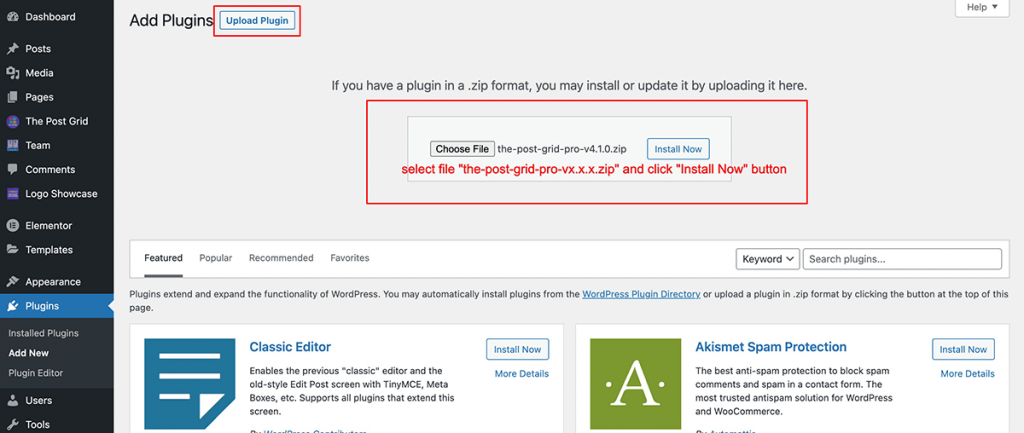Click the Templates folder icon
1024x433 pixels.
point(12,250)
